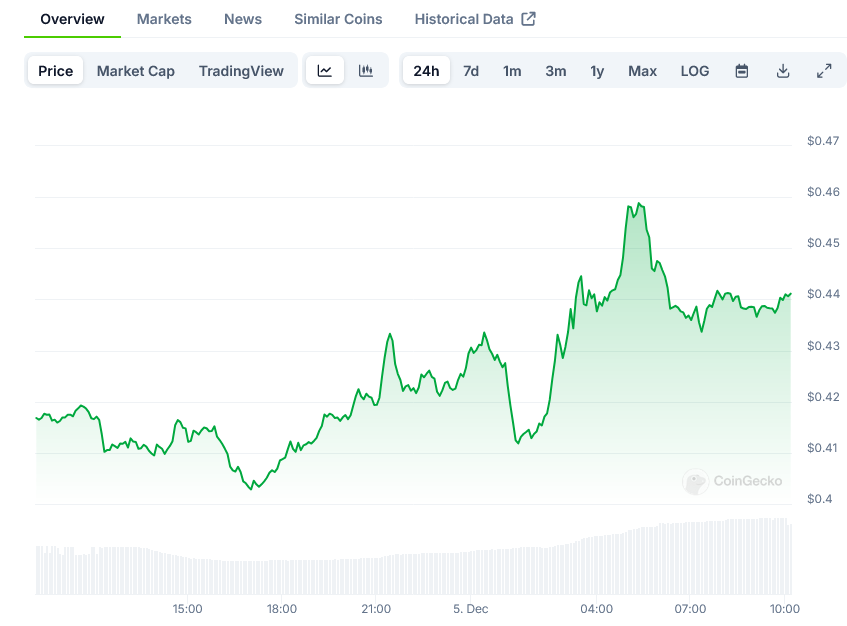
Task: Open the Markets tab
Action: coord(164,19)
